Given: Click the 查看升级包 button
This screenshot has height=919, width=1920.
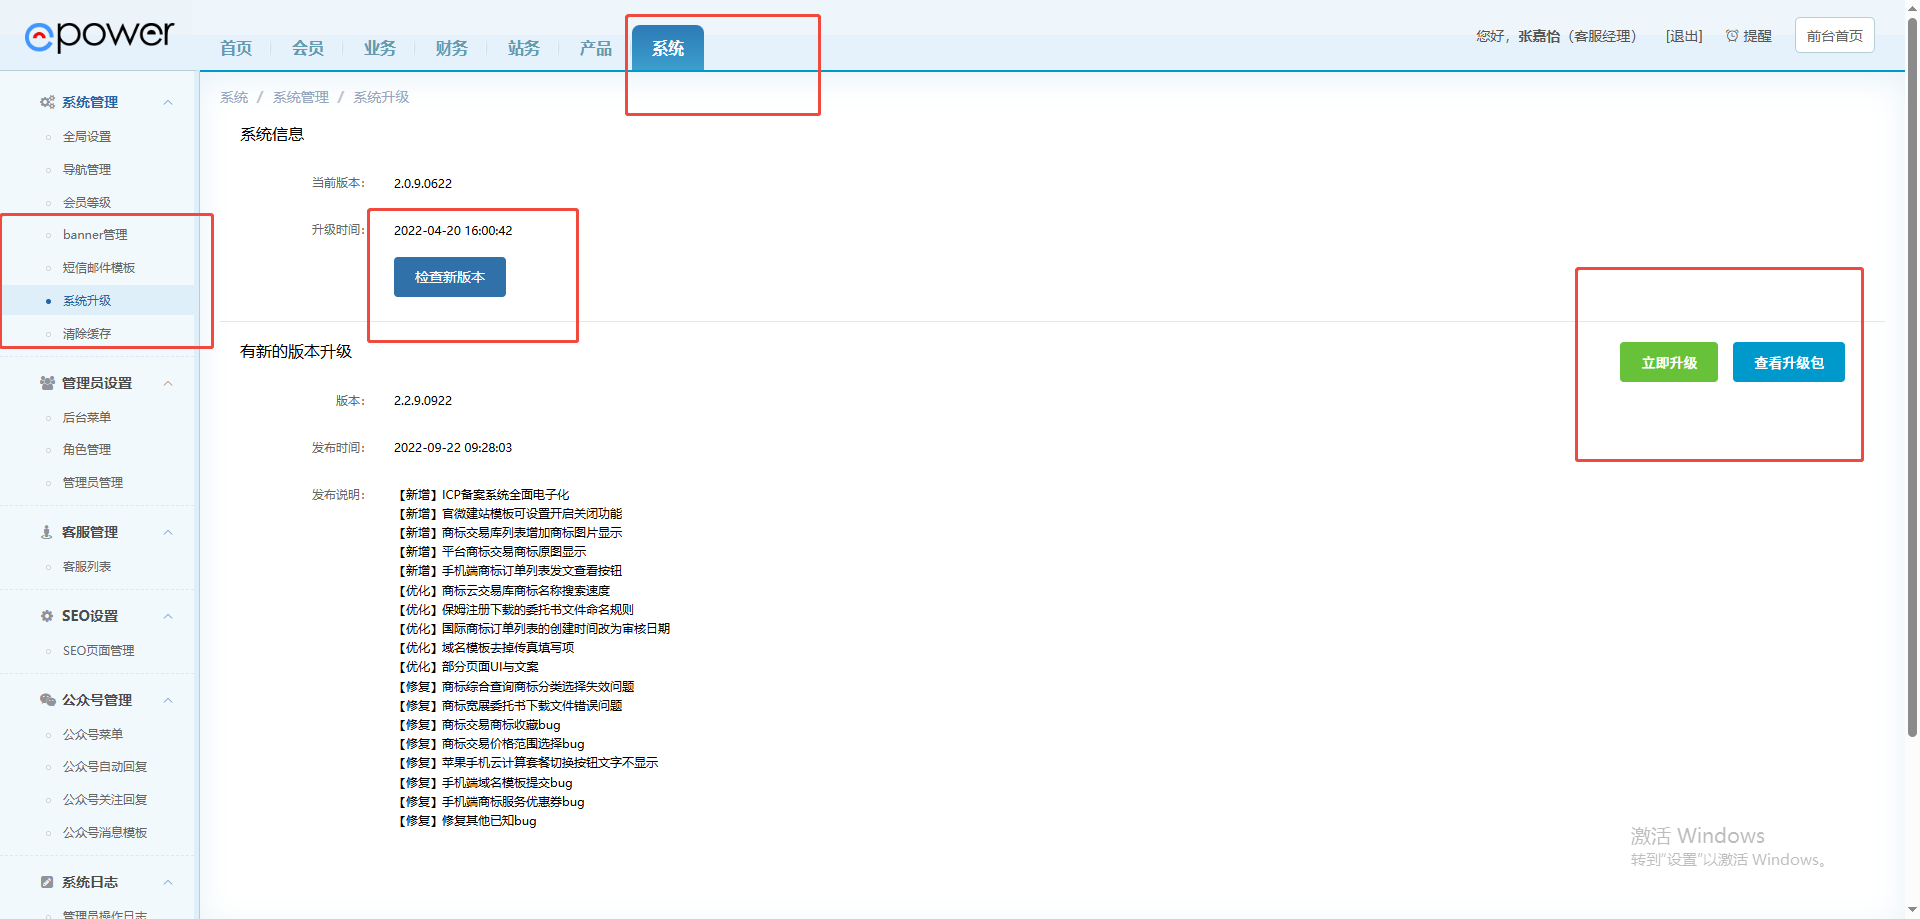Looking at the screenshot, I should [x=1788, y=362].
